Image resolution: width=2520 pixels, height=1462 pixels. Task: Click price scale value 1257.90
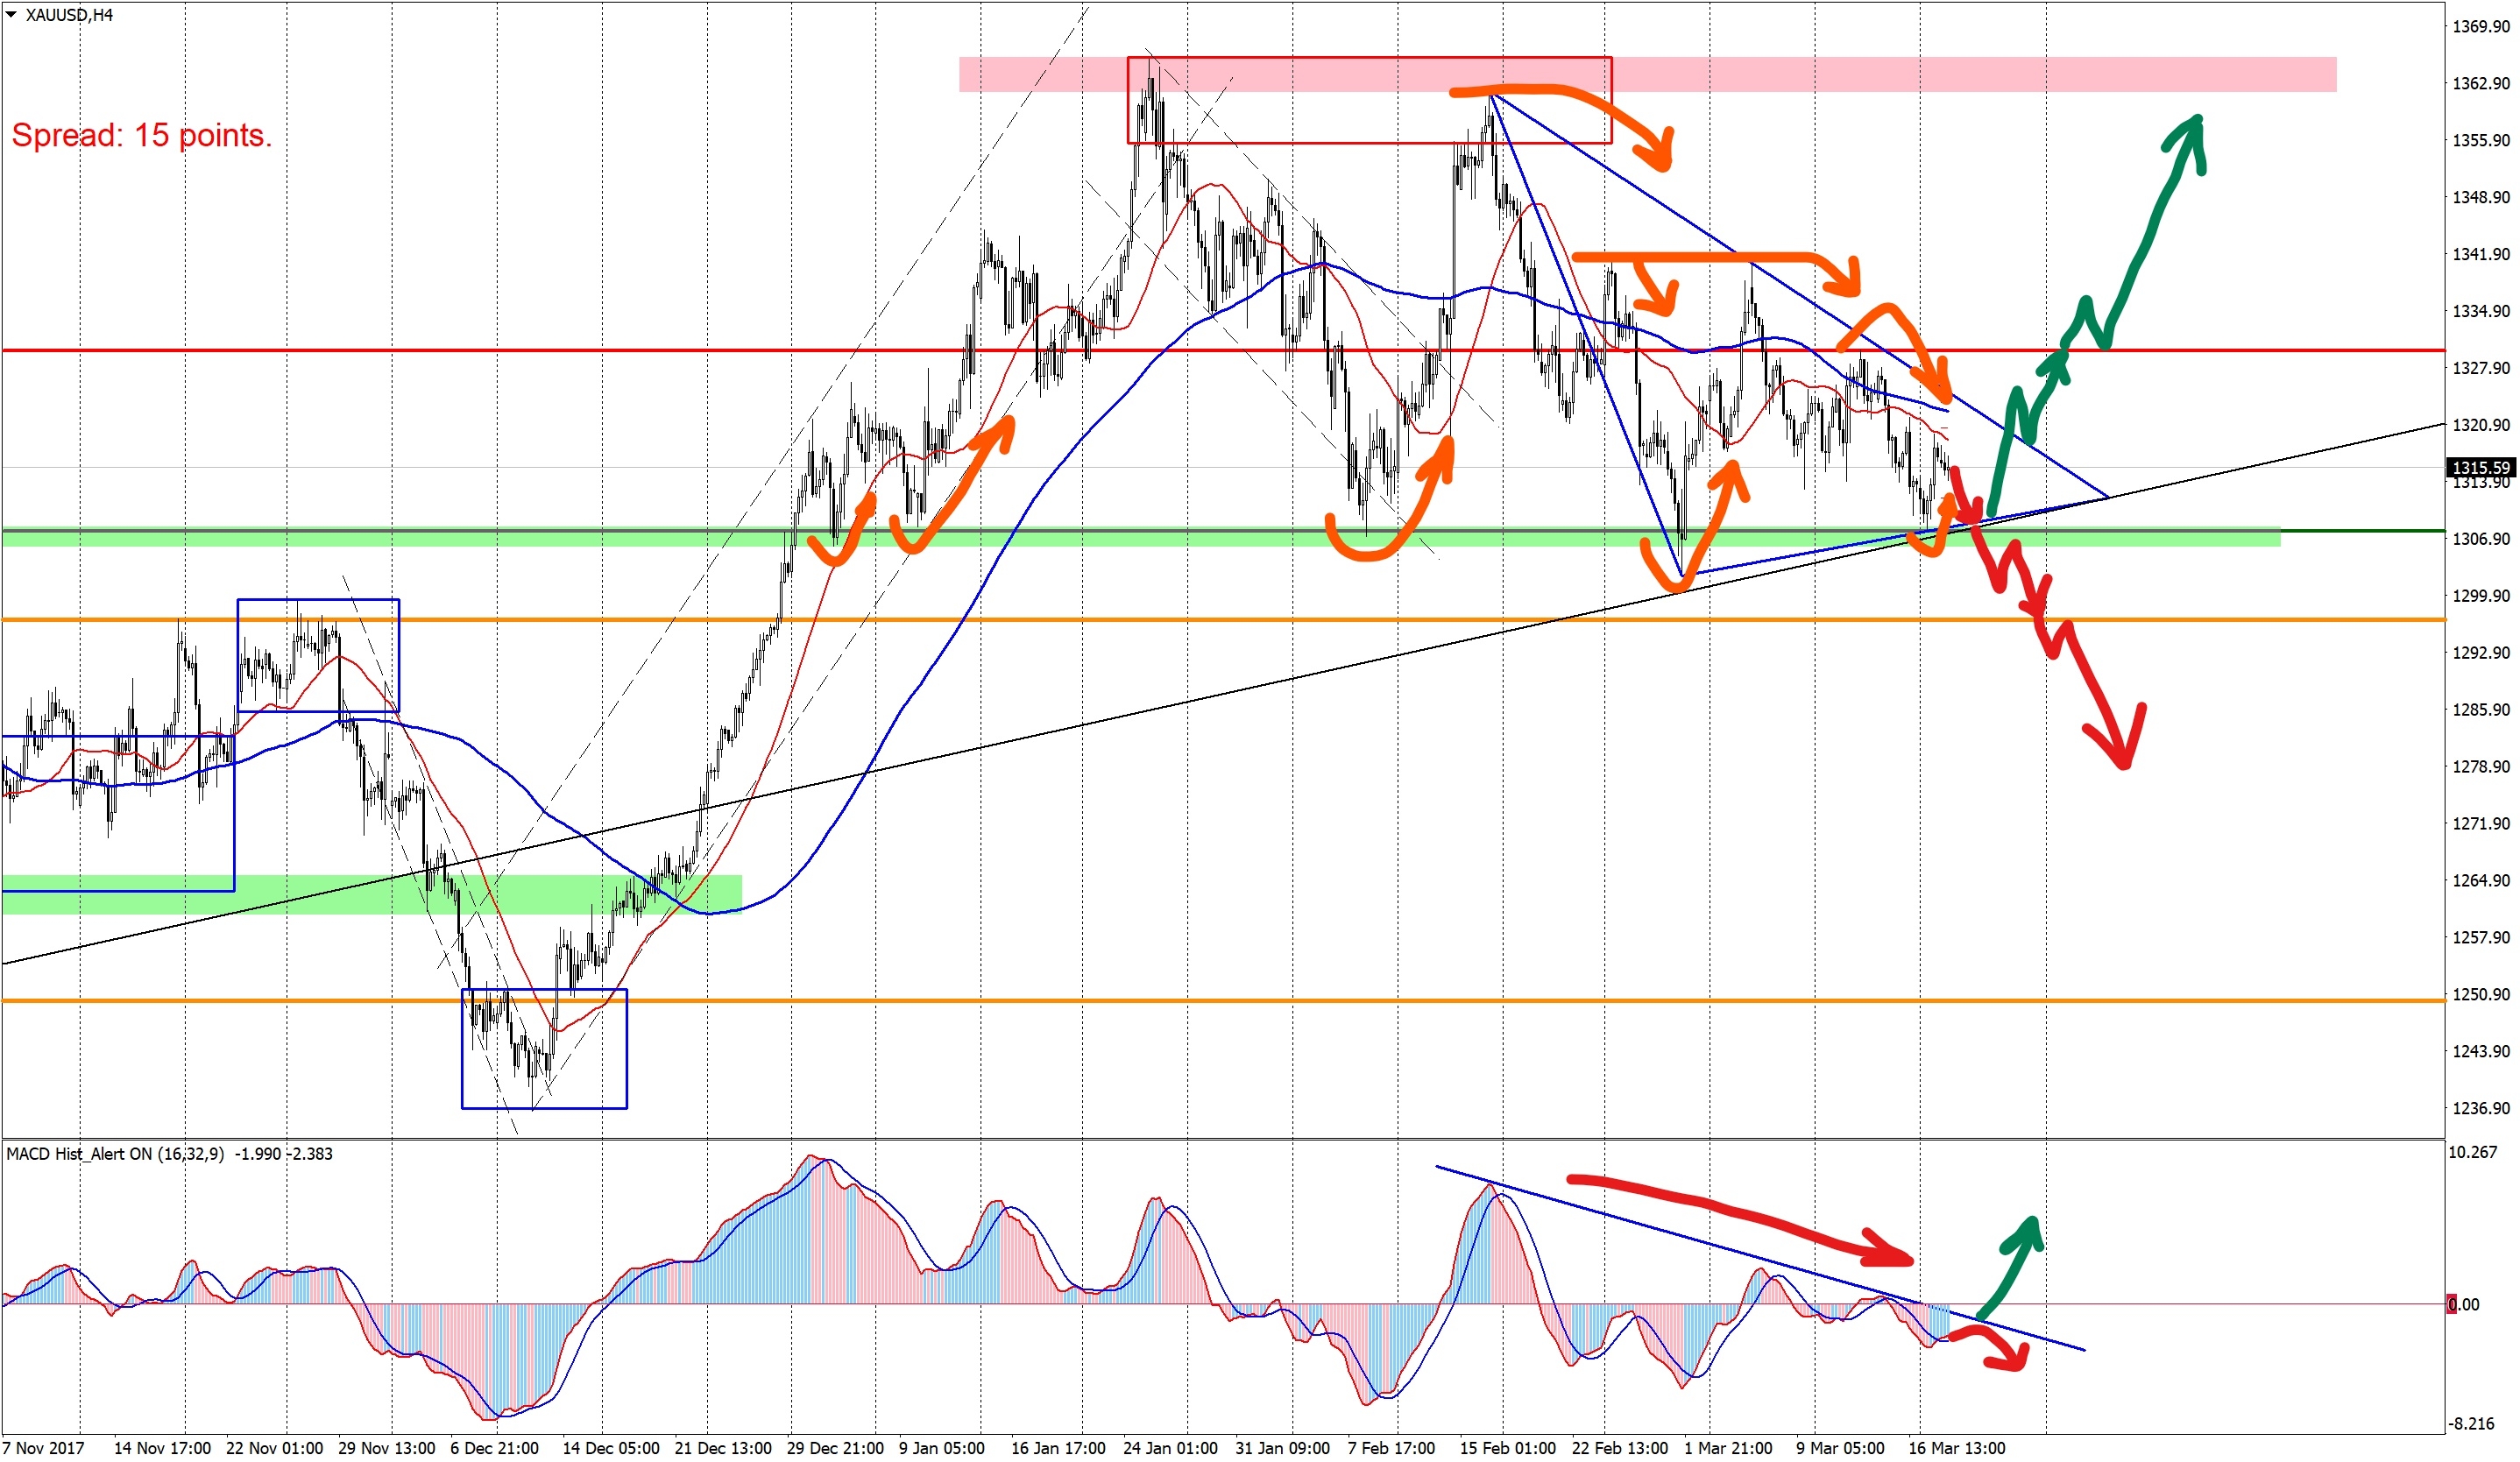(2481, 938)
